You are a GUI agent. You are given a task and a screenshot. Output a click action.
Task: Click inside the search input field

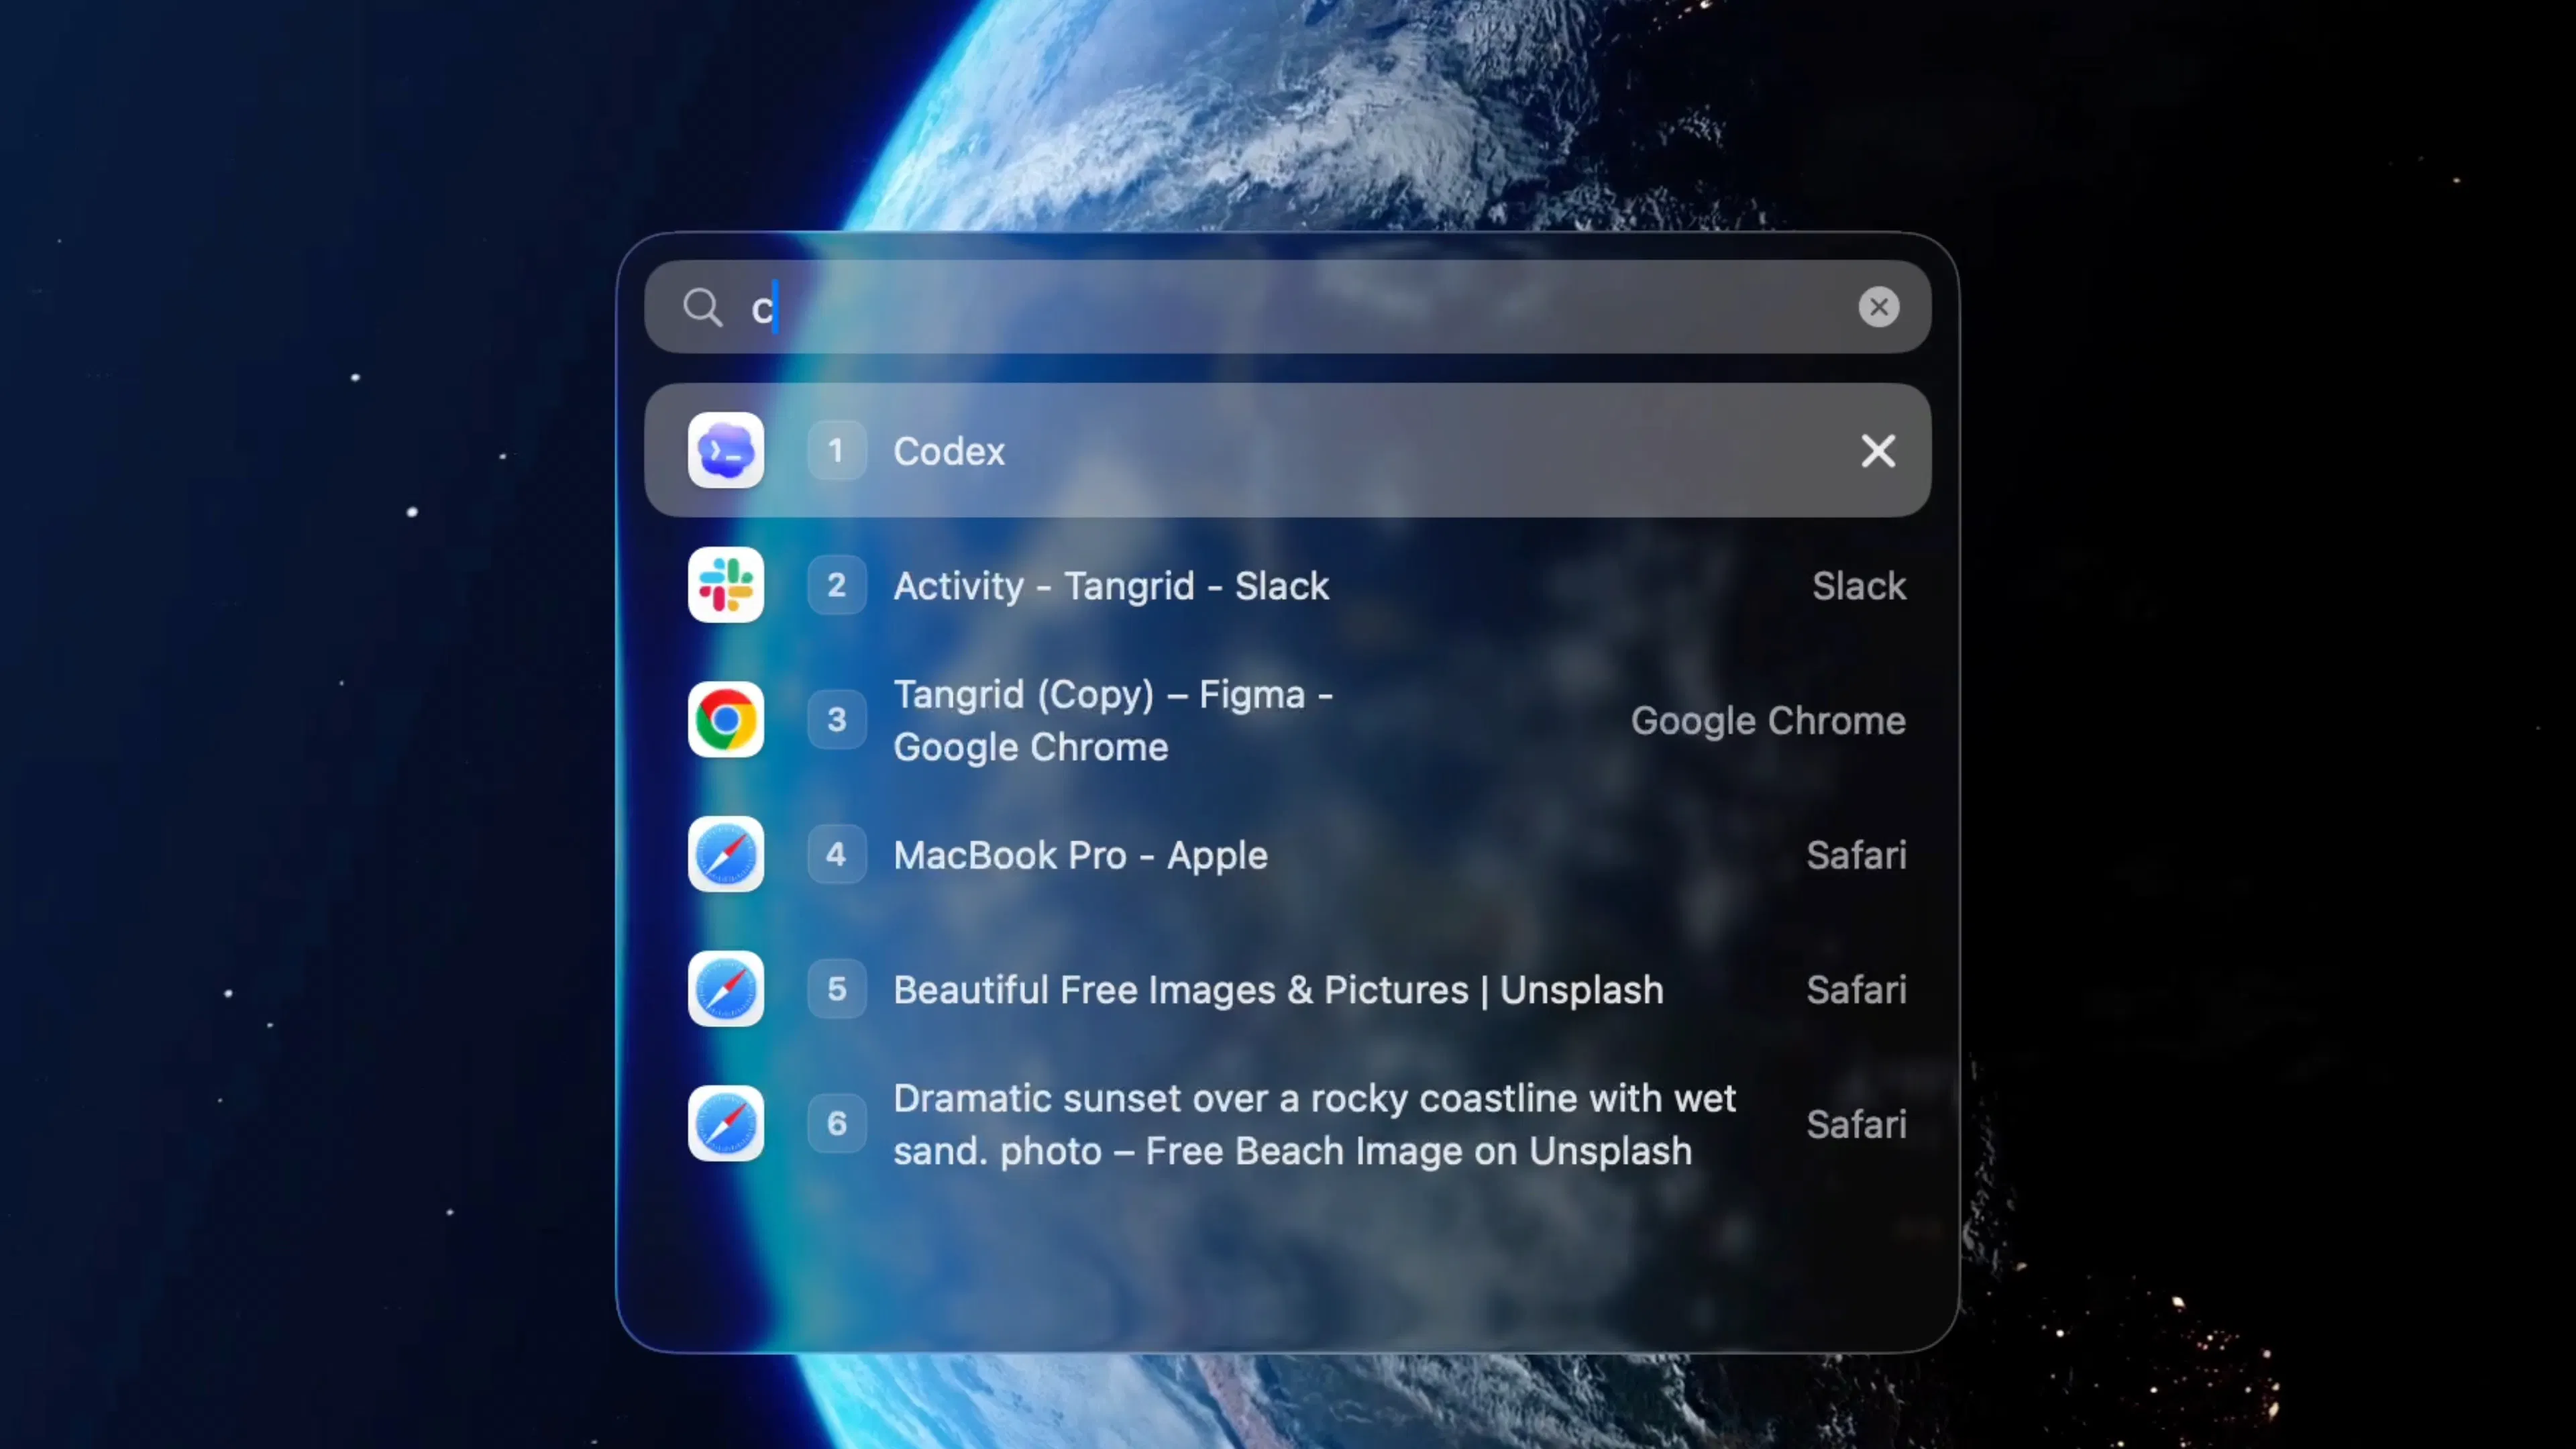[1288, 307]
